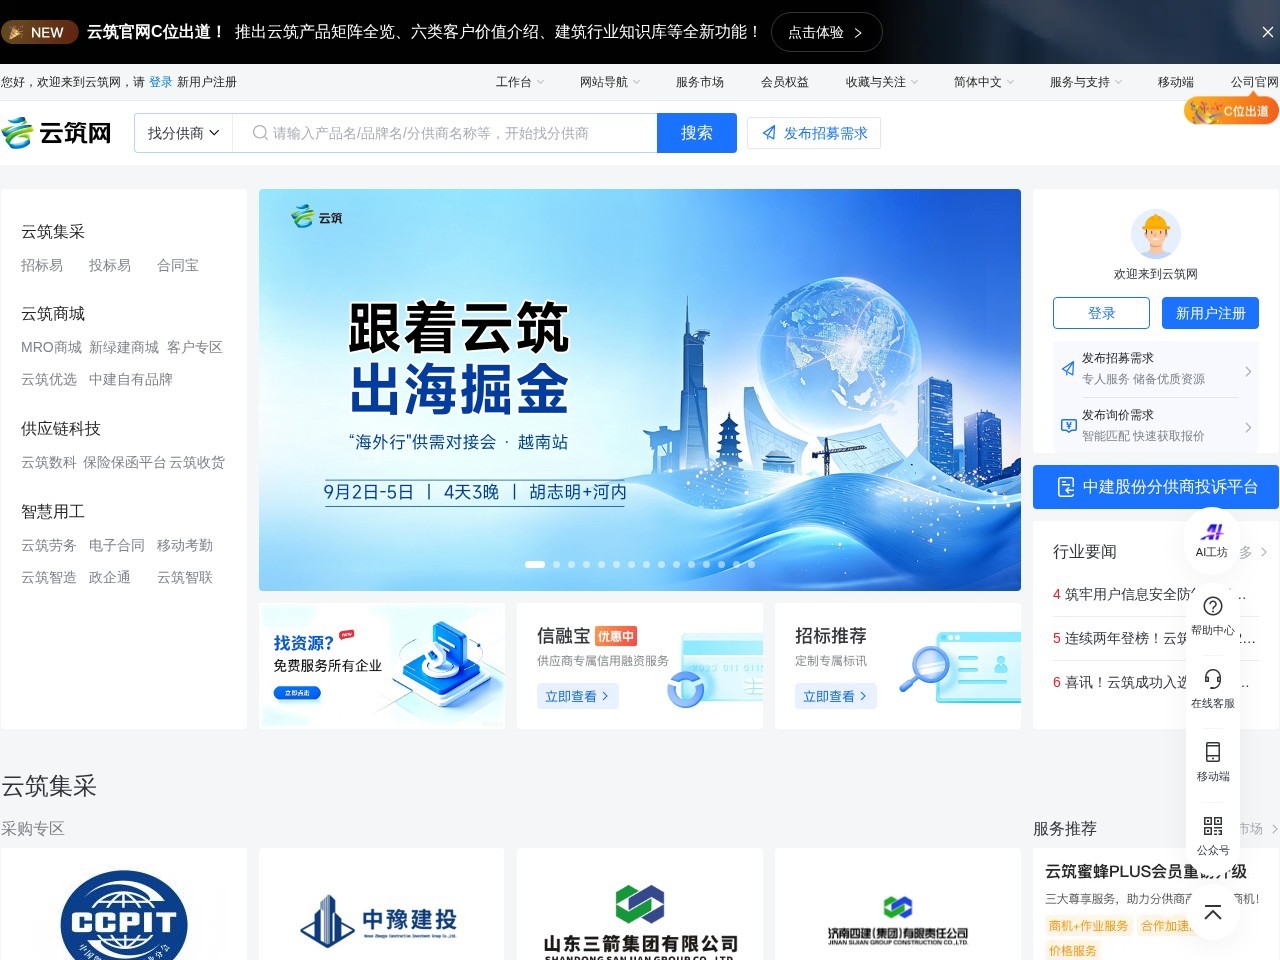Click the 出海掘金 carousel banner
This screenshot has height=960, width=1280.
click(640, 390)
